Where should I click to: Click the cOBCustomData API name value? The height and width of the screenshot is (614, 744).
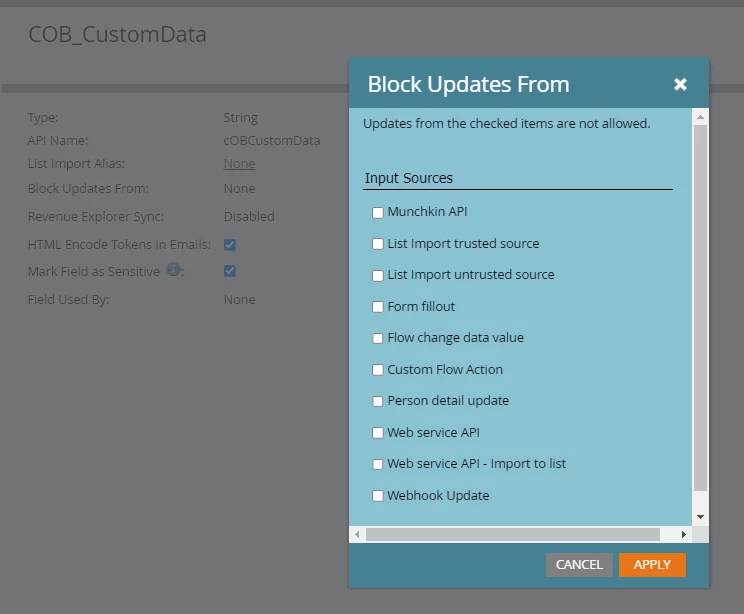(272, 141)
